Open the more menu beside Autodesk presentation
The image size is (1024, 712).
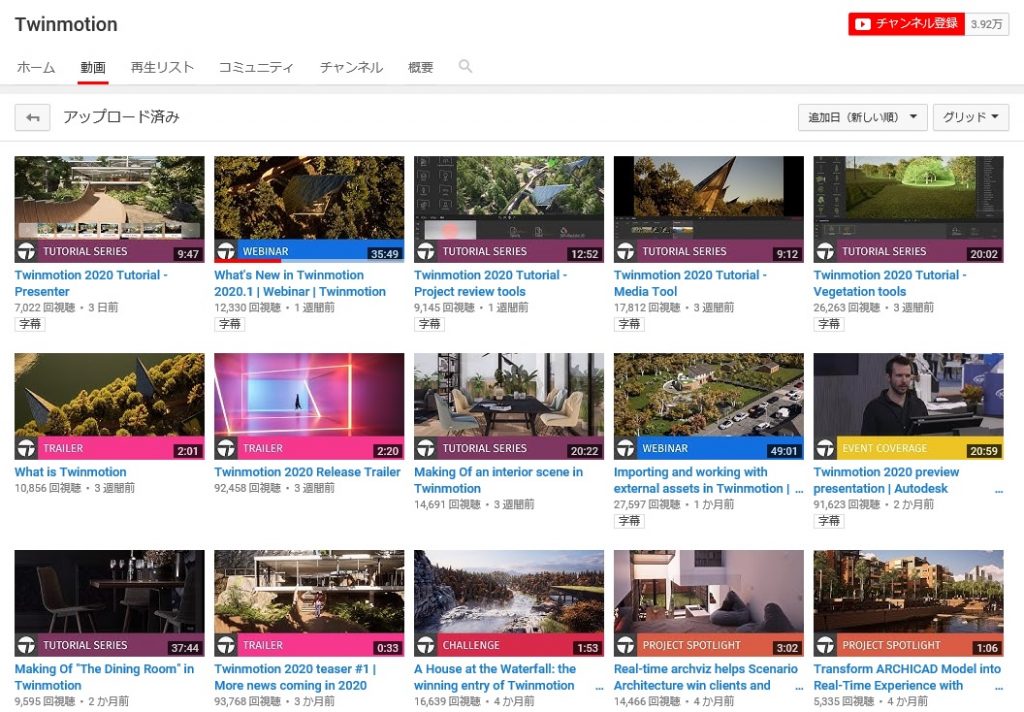click(999, 490)
